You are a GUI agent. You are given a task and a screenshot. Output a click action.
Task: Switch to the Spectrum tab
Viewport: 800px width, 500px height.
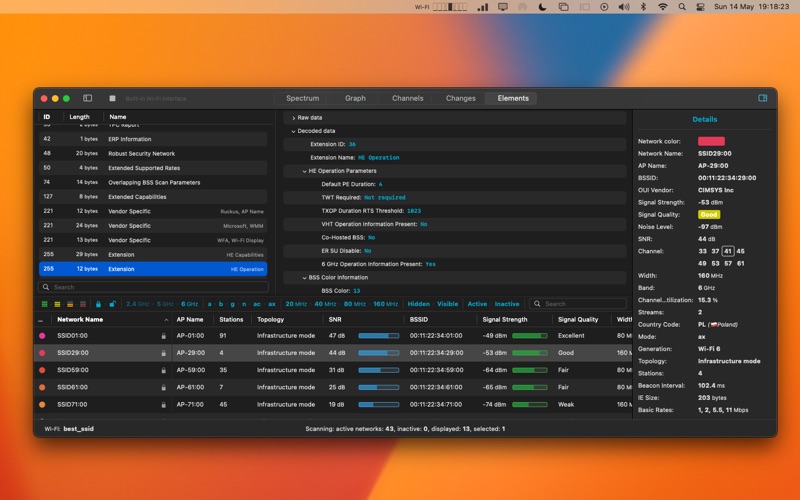[303, 98]
